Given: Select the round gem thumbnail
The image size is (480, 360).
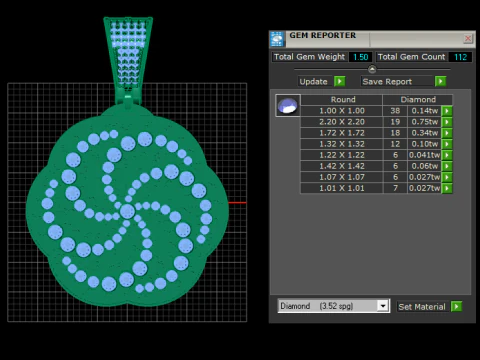Looking at the screenshot, I should coord(288,106).
